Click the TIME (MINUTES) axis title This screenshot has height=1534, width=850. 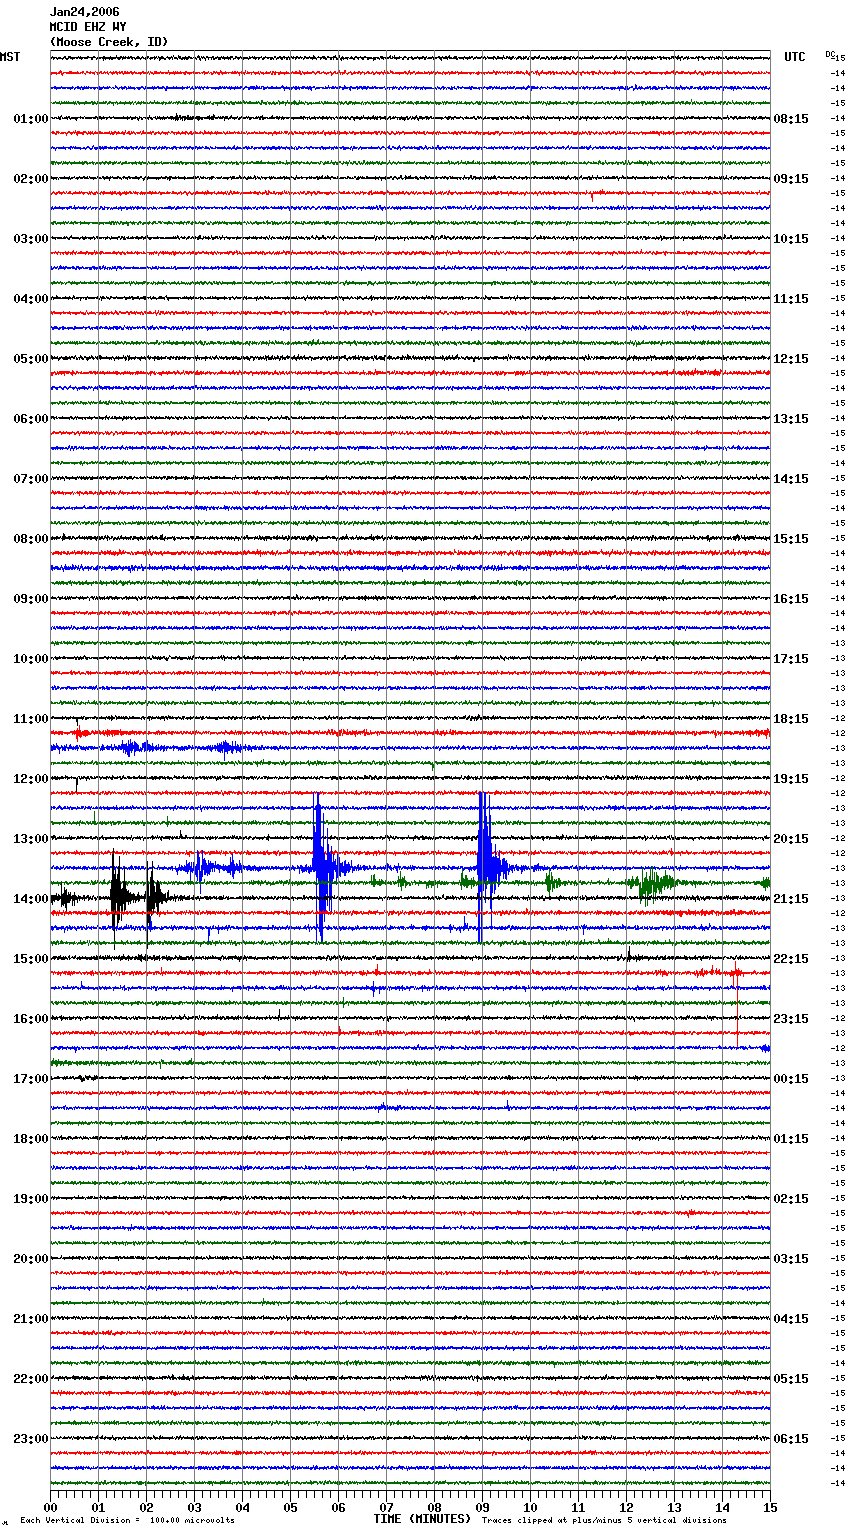coord(422,1519)
